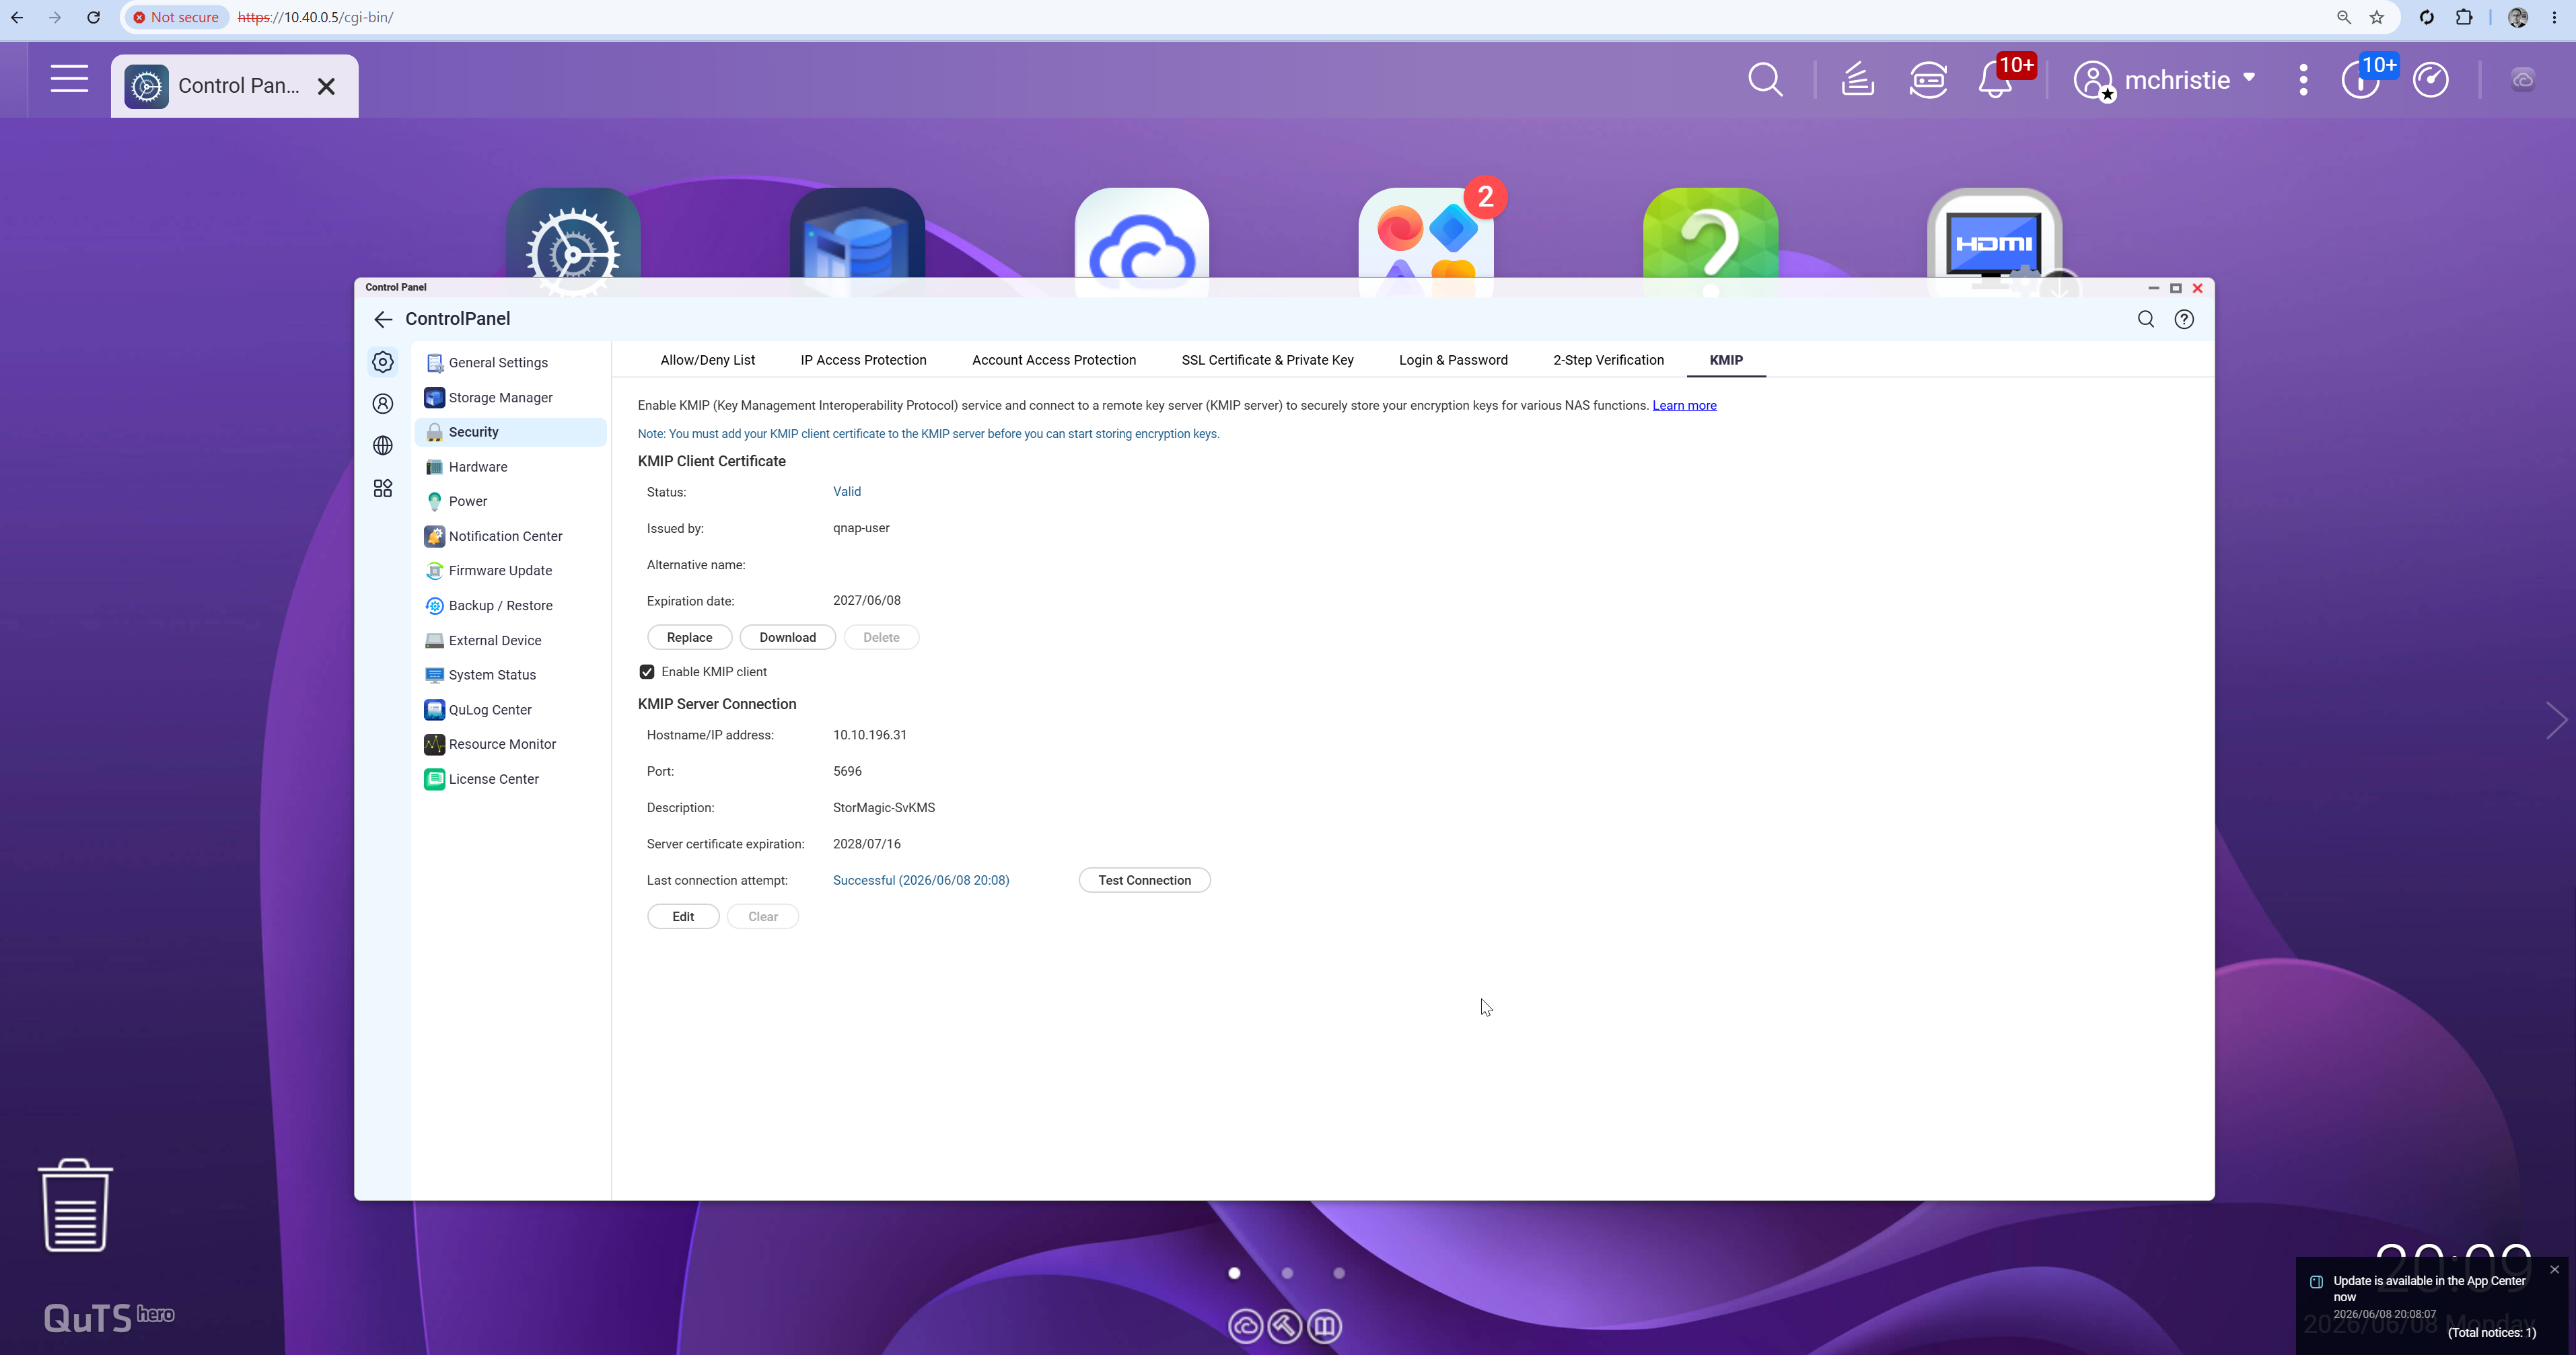Reload the page with the browser refresh icon
This screenshot has height=1355, width=2576.
93,17
